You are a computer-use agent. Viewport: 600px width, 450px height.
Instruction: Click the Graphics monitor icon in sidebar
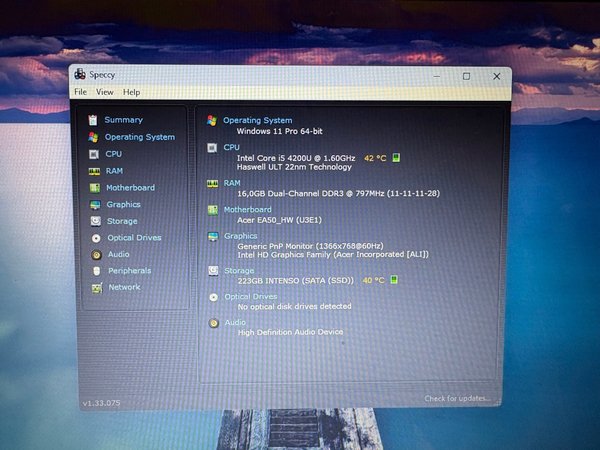[94, 204]
